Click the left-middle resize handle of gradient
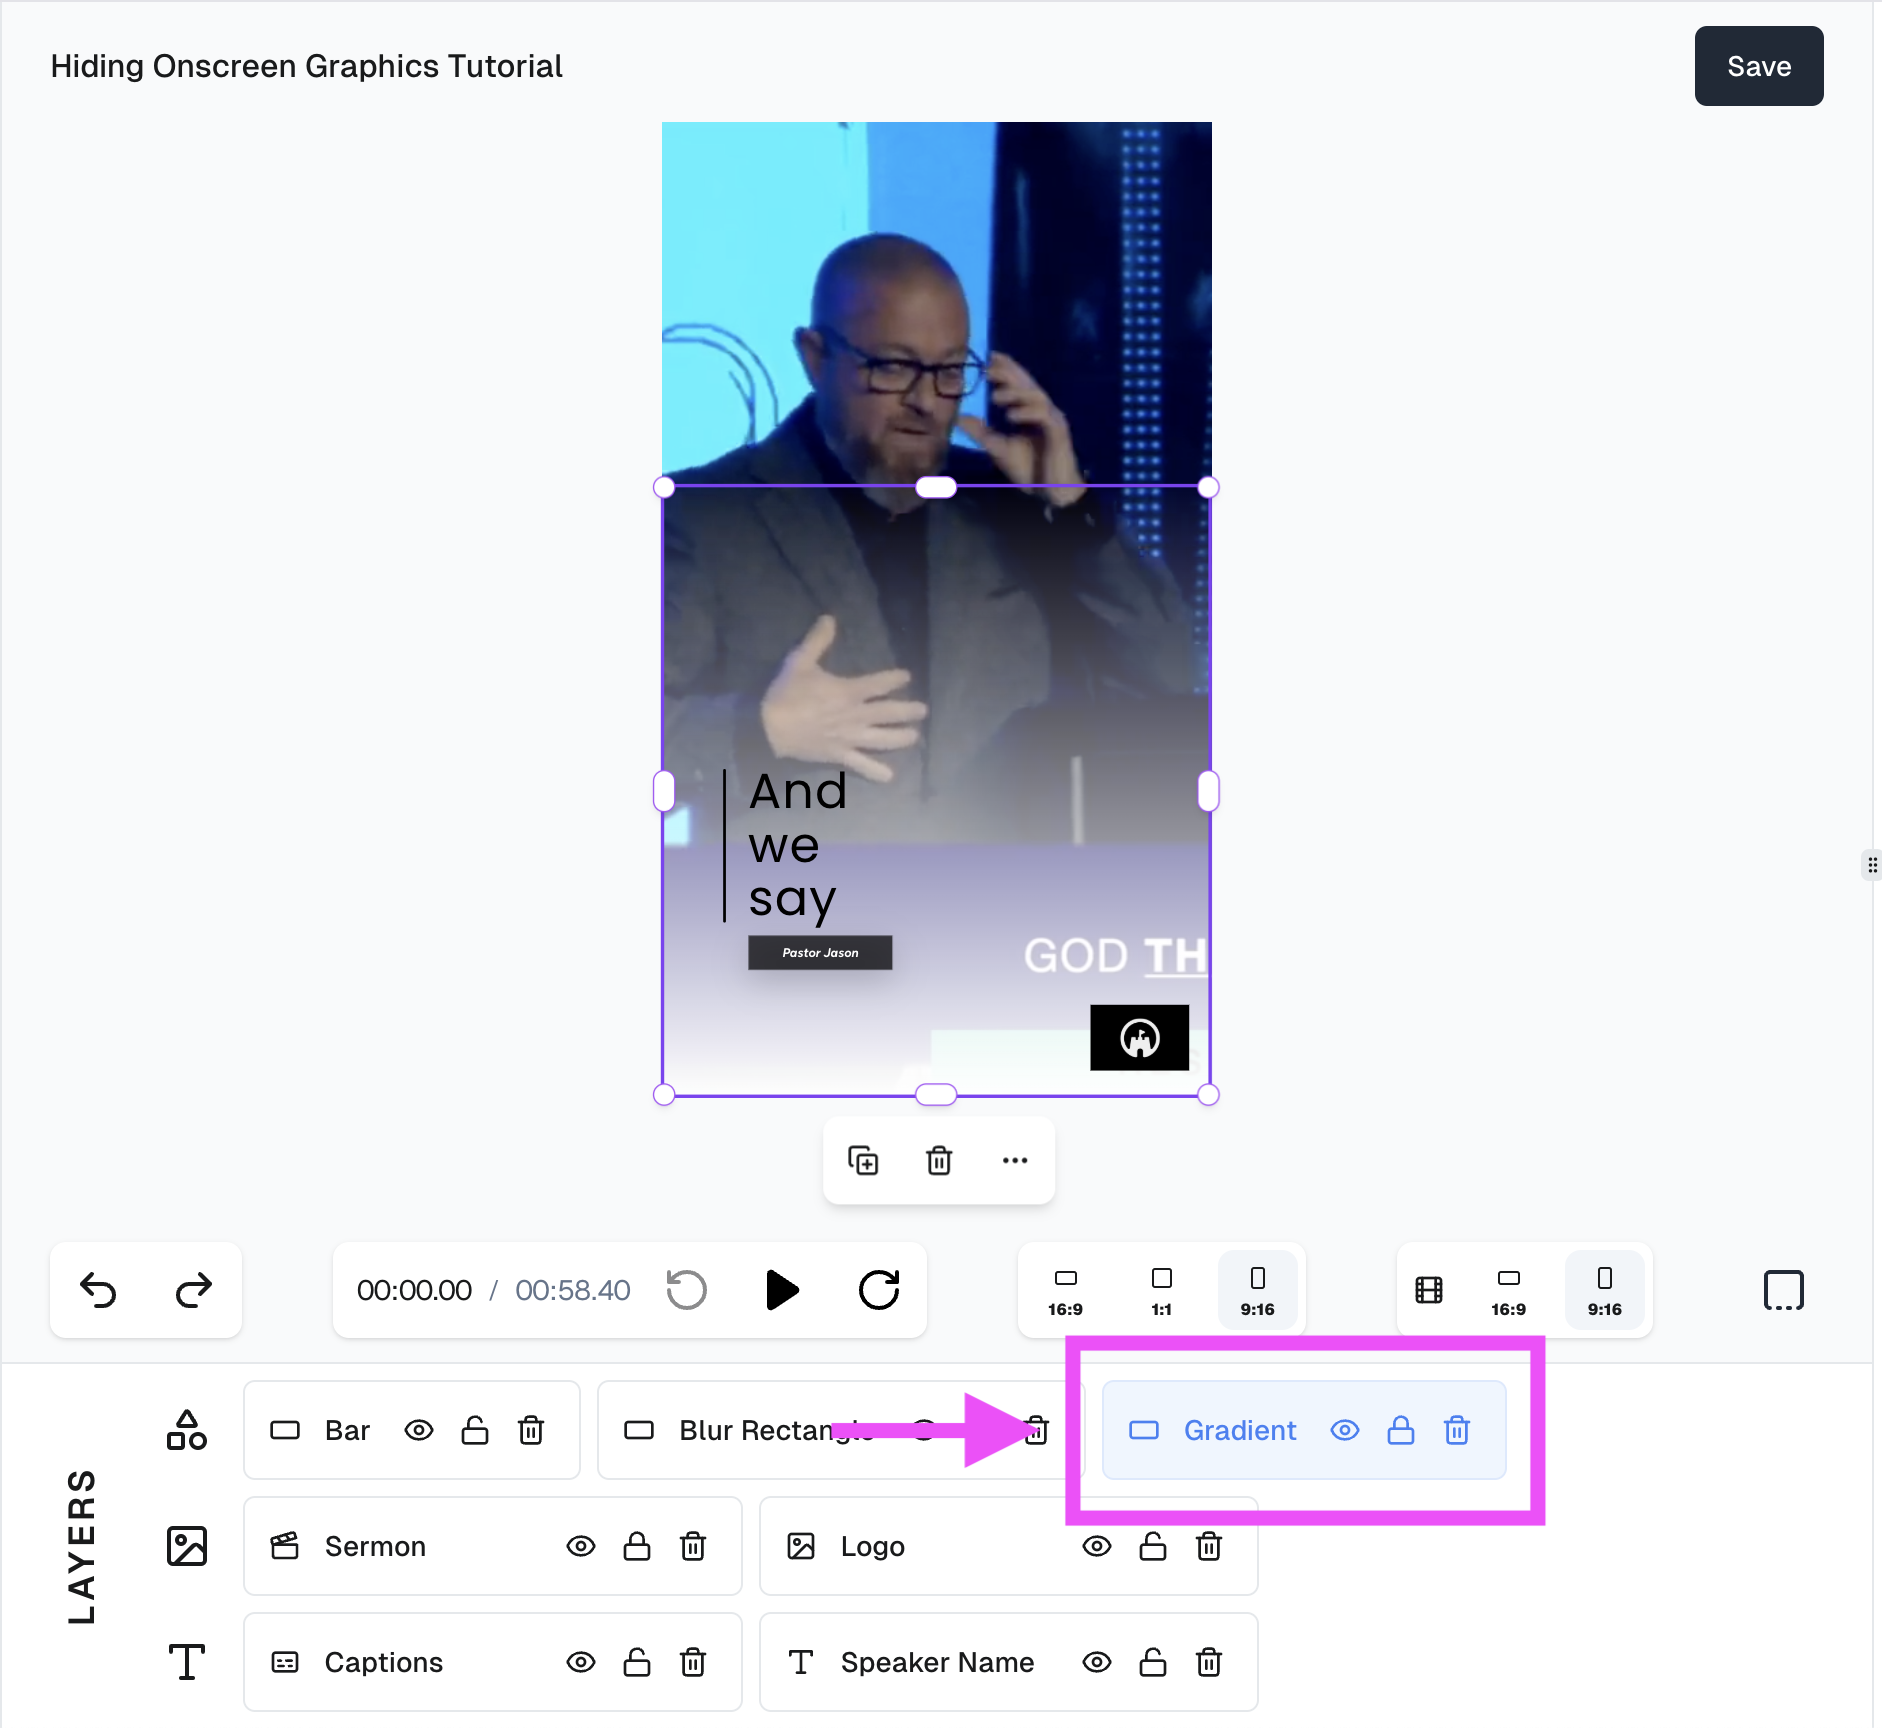The image size is (1882, 1728). click(x=664, y=791)
